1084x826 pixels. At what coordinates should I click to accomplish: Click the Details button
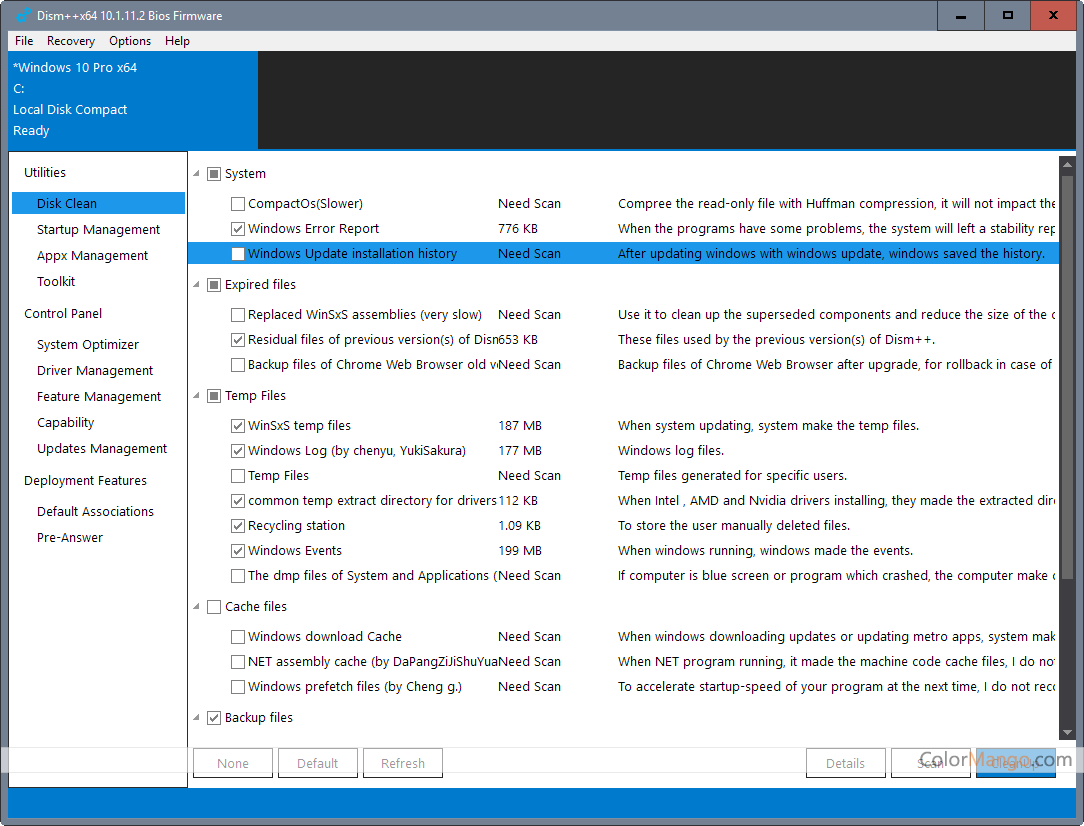[845, 763]
